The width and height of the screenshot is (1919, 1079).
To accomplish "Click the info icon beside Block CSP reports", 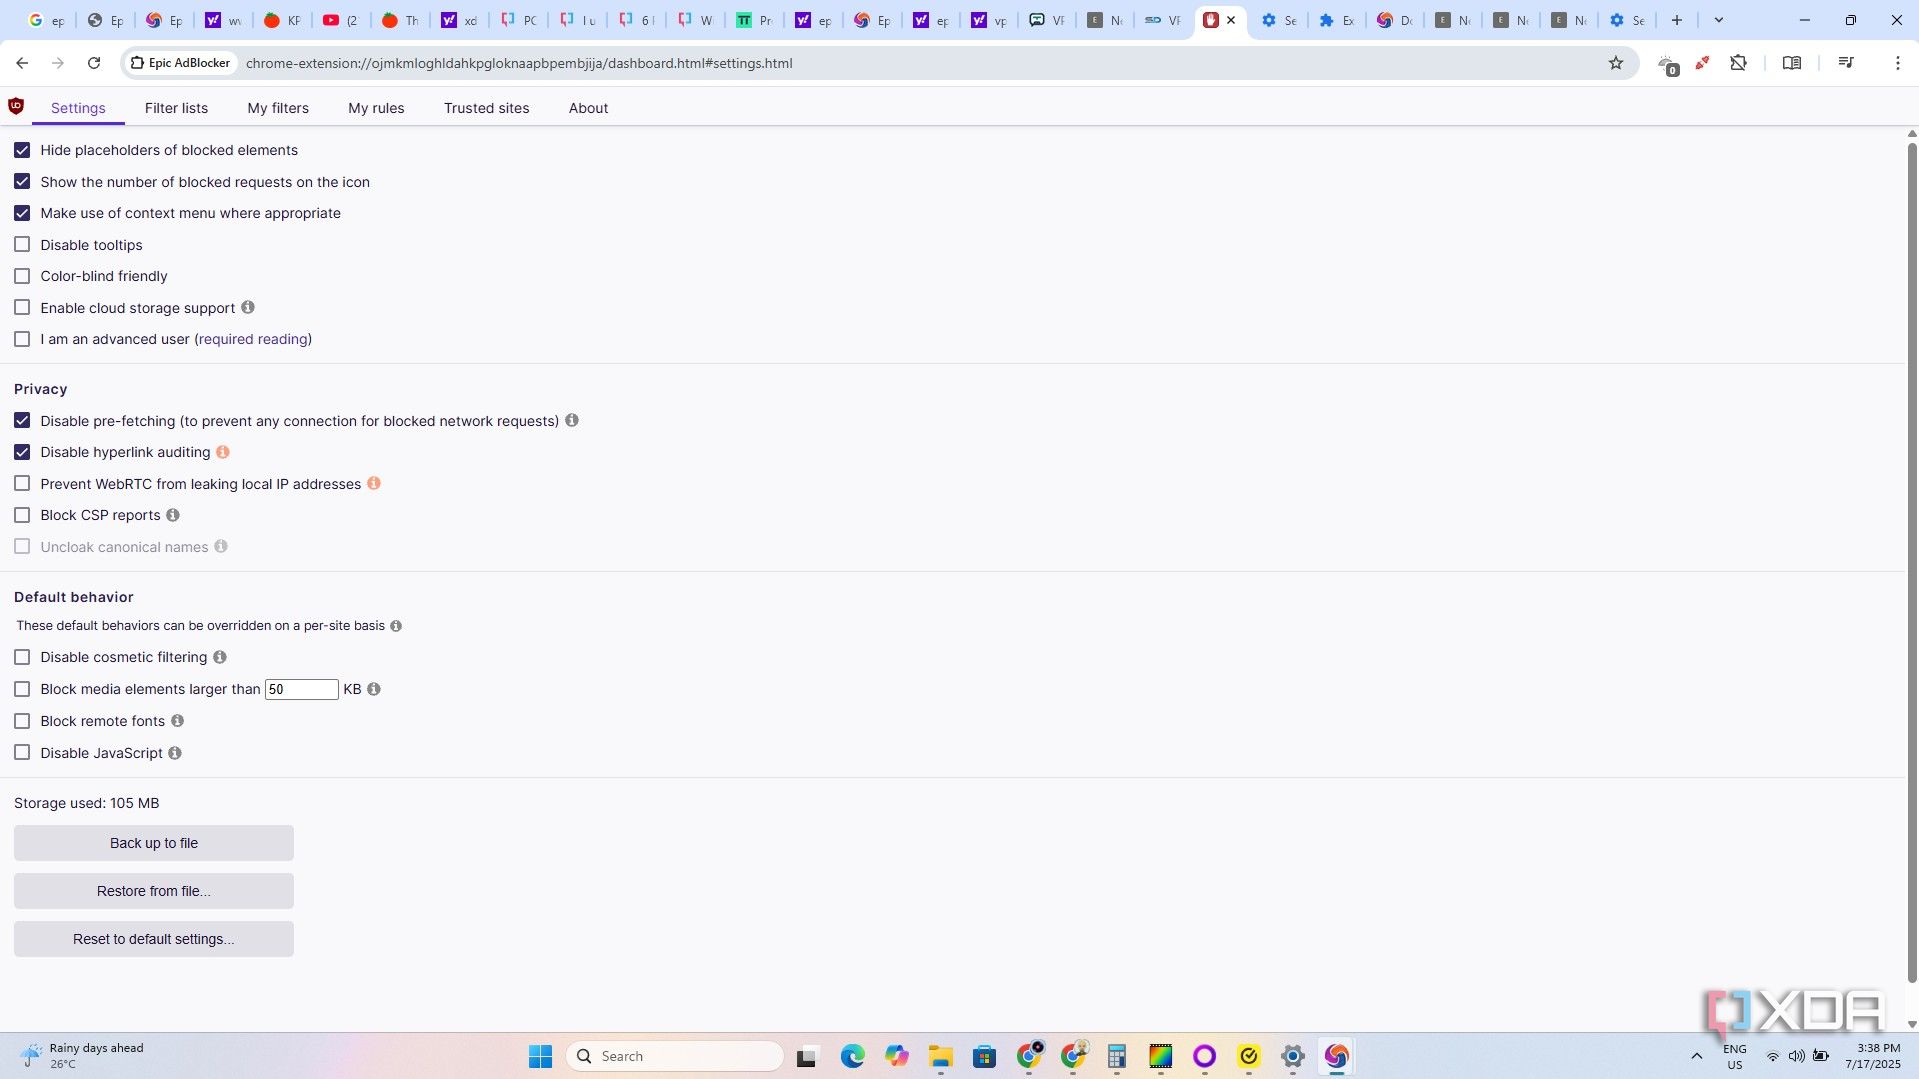I will (173, 515).
